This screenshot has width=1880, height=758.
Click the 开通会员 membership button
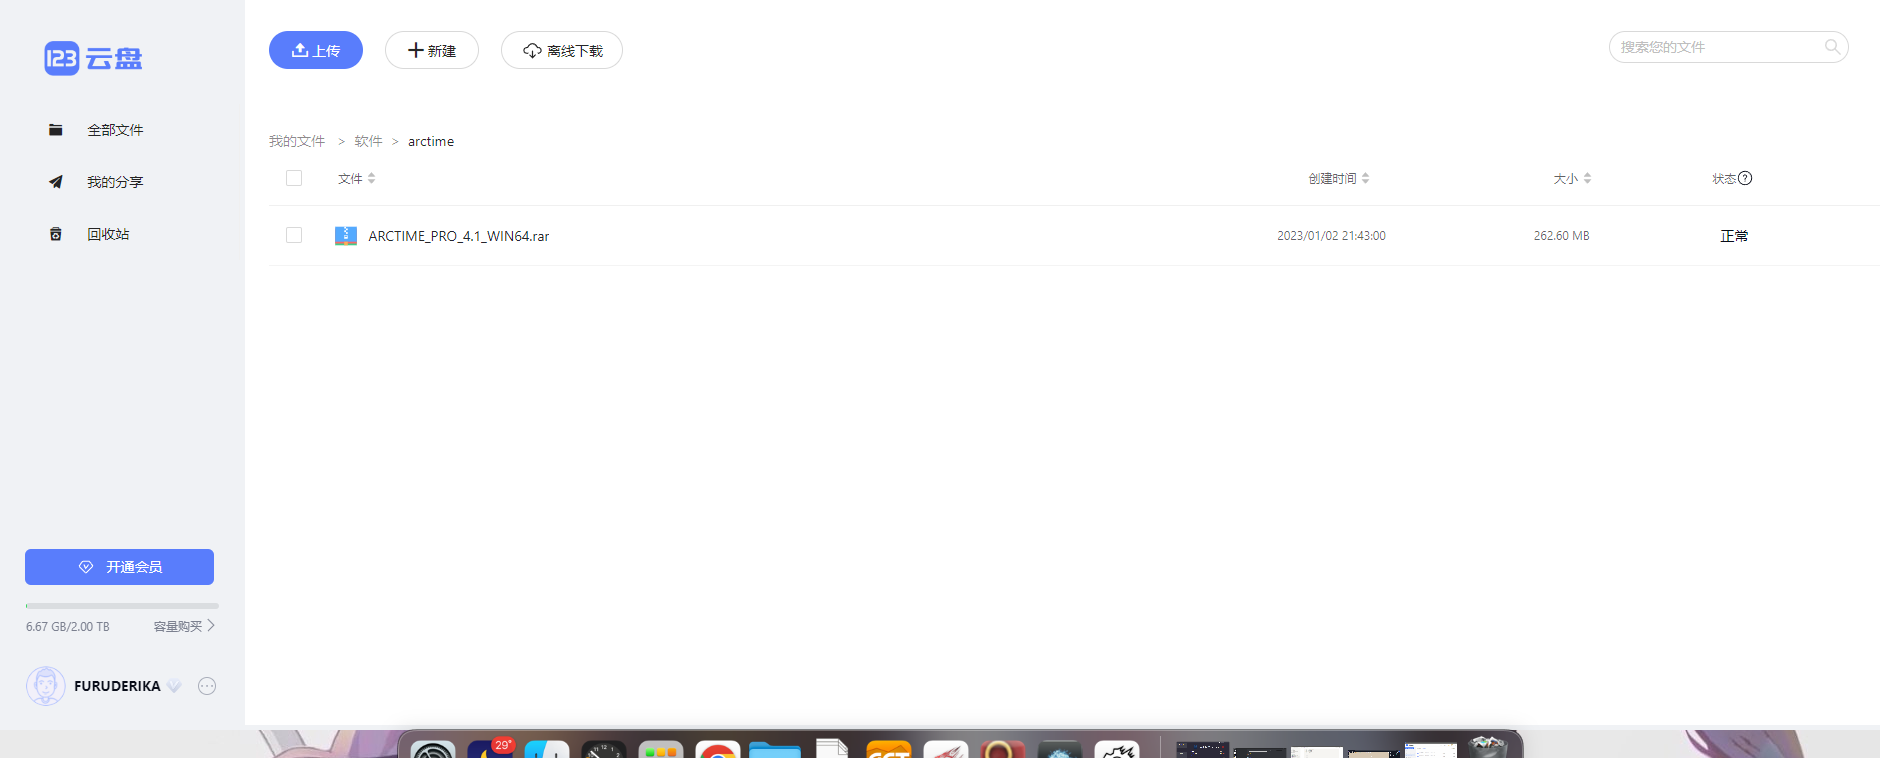coord(119,567)
